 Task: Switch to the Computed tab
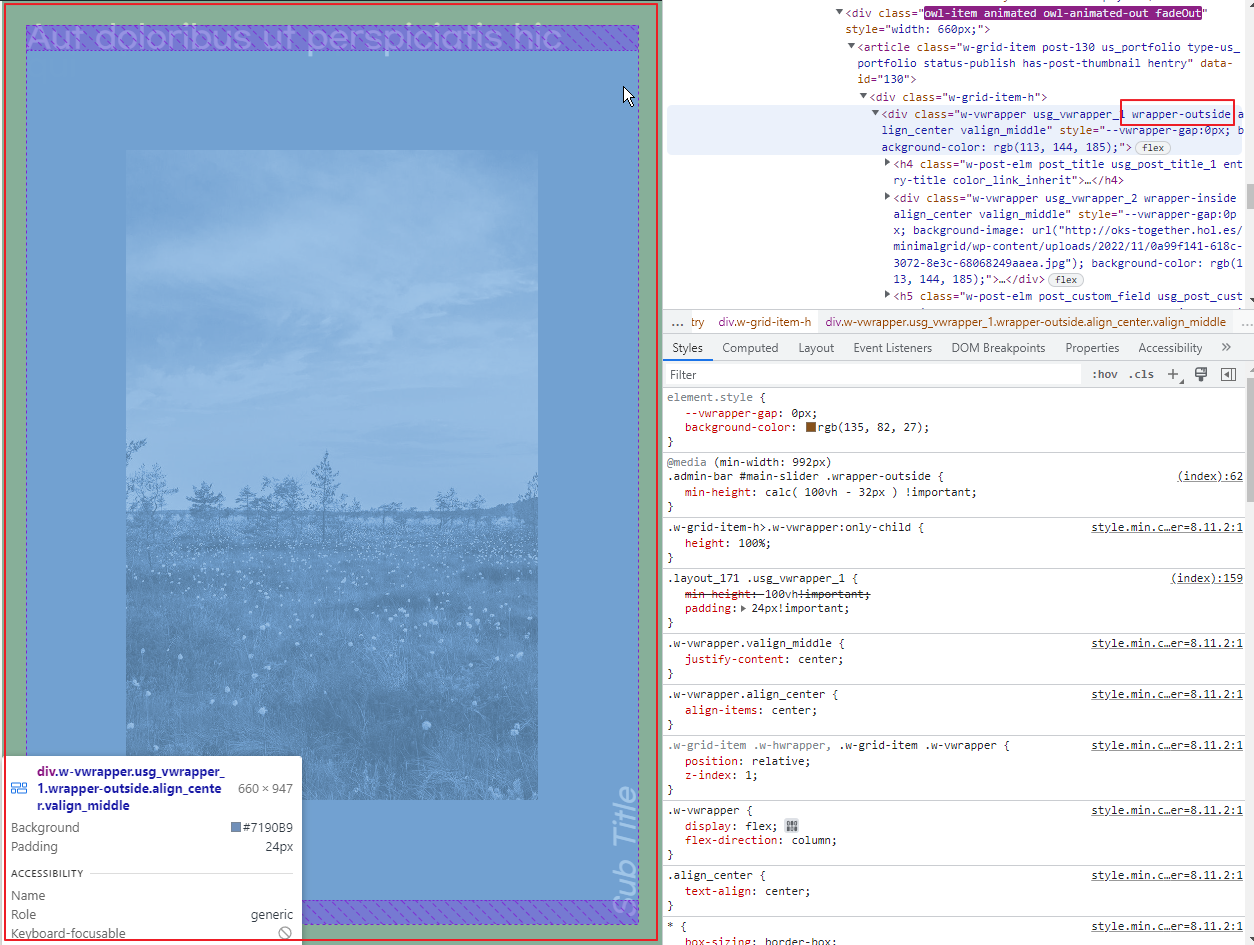tap(750, 348)
